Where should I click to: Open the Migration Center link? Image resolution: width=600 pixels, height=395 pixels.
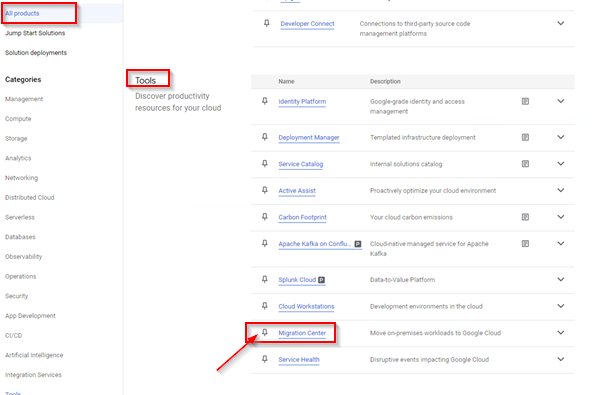pyautogui.click(x=302, y=333)
